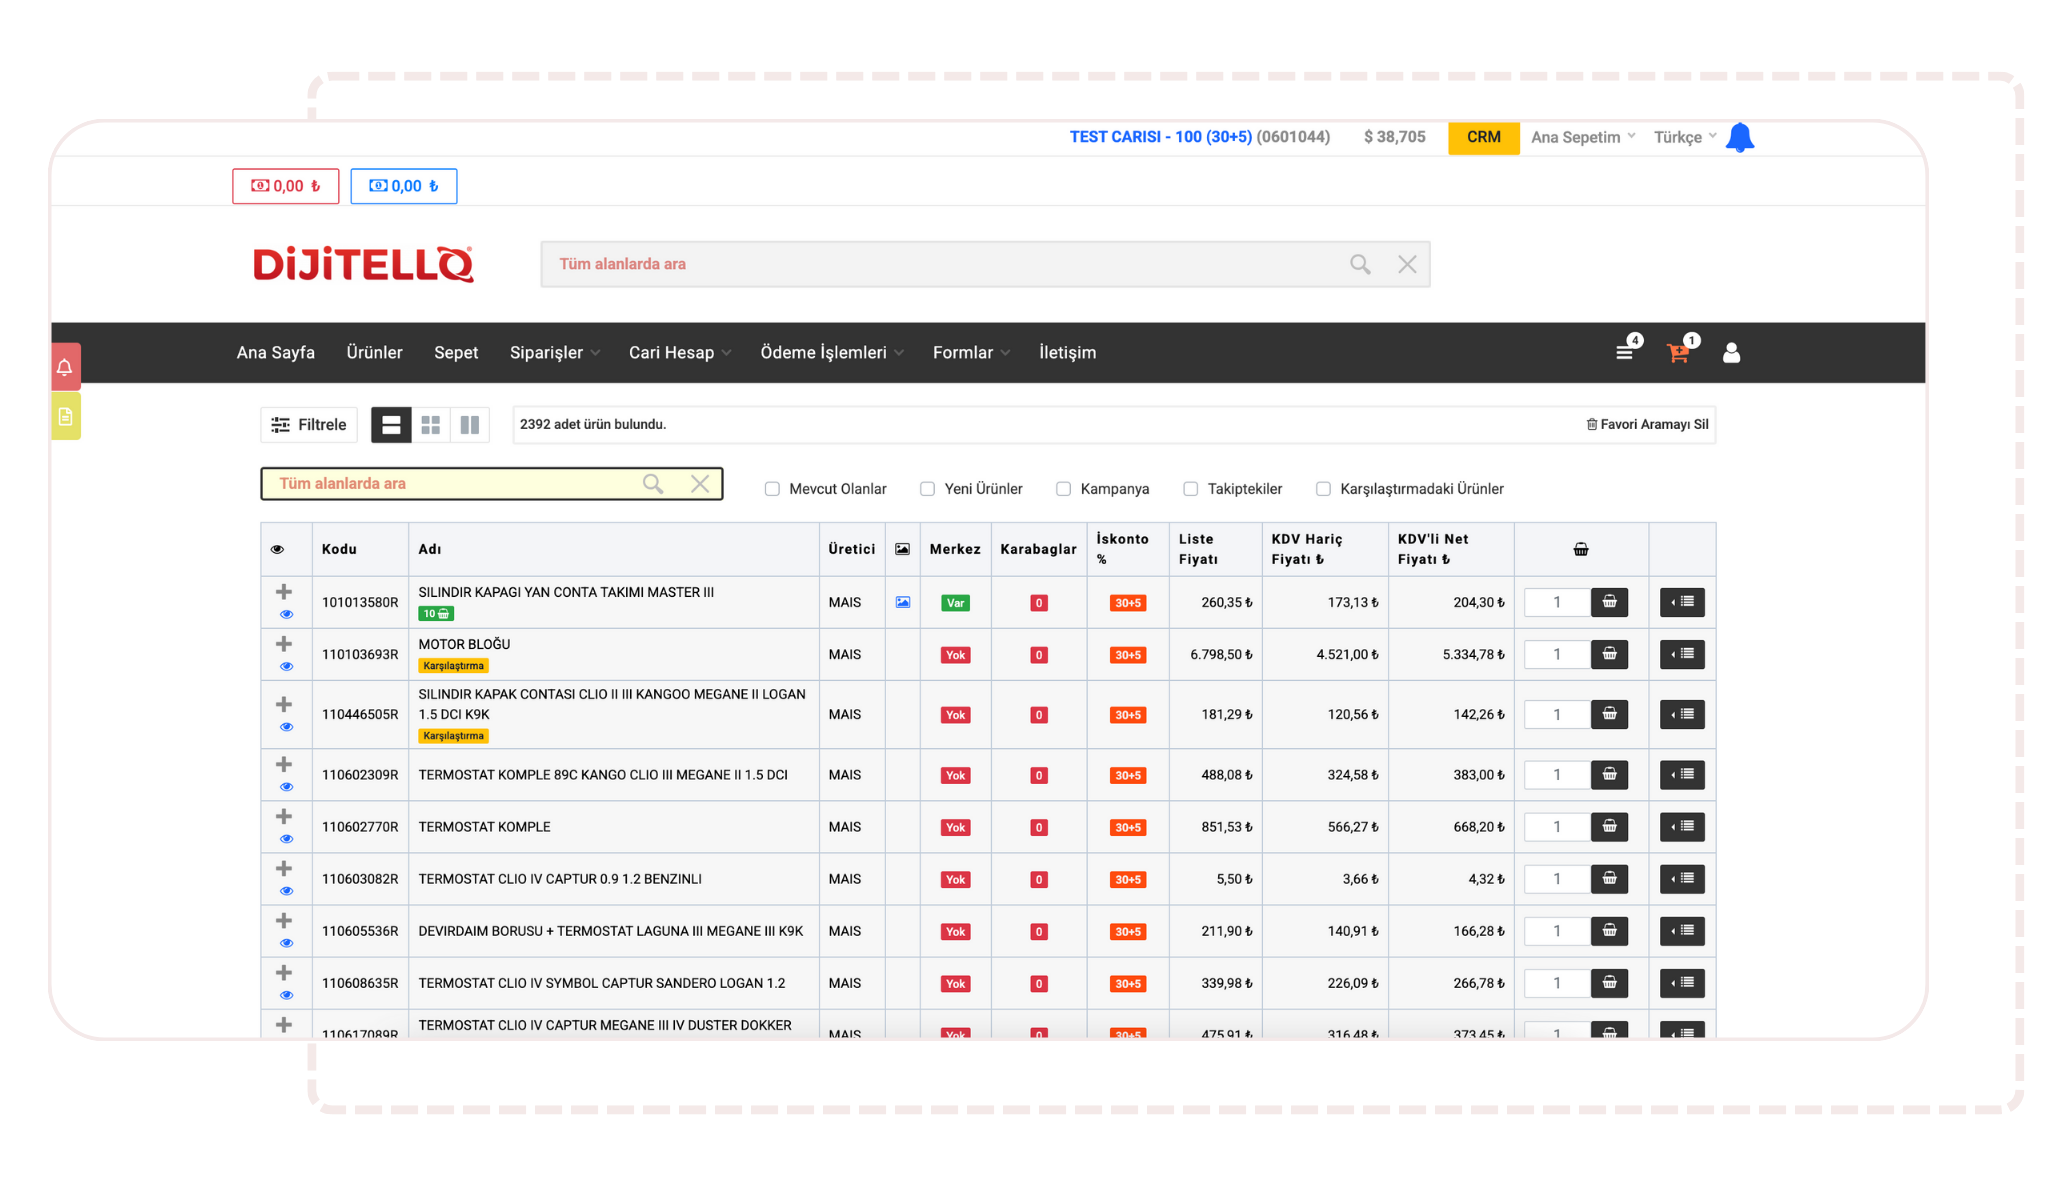Open the user profile icon
Screen dimensions: 2048x1186
1731,352
